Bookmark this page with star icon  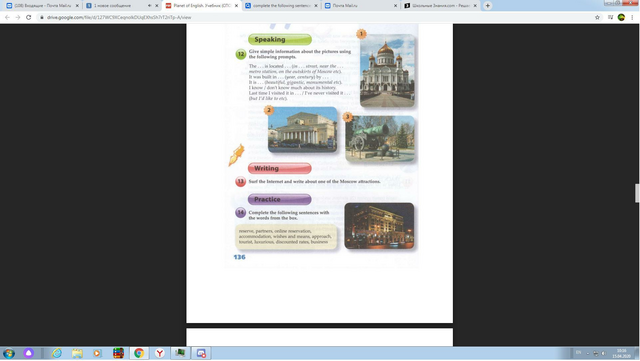tap(597, 17)
